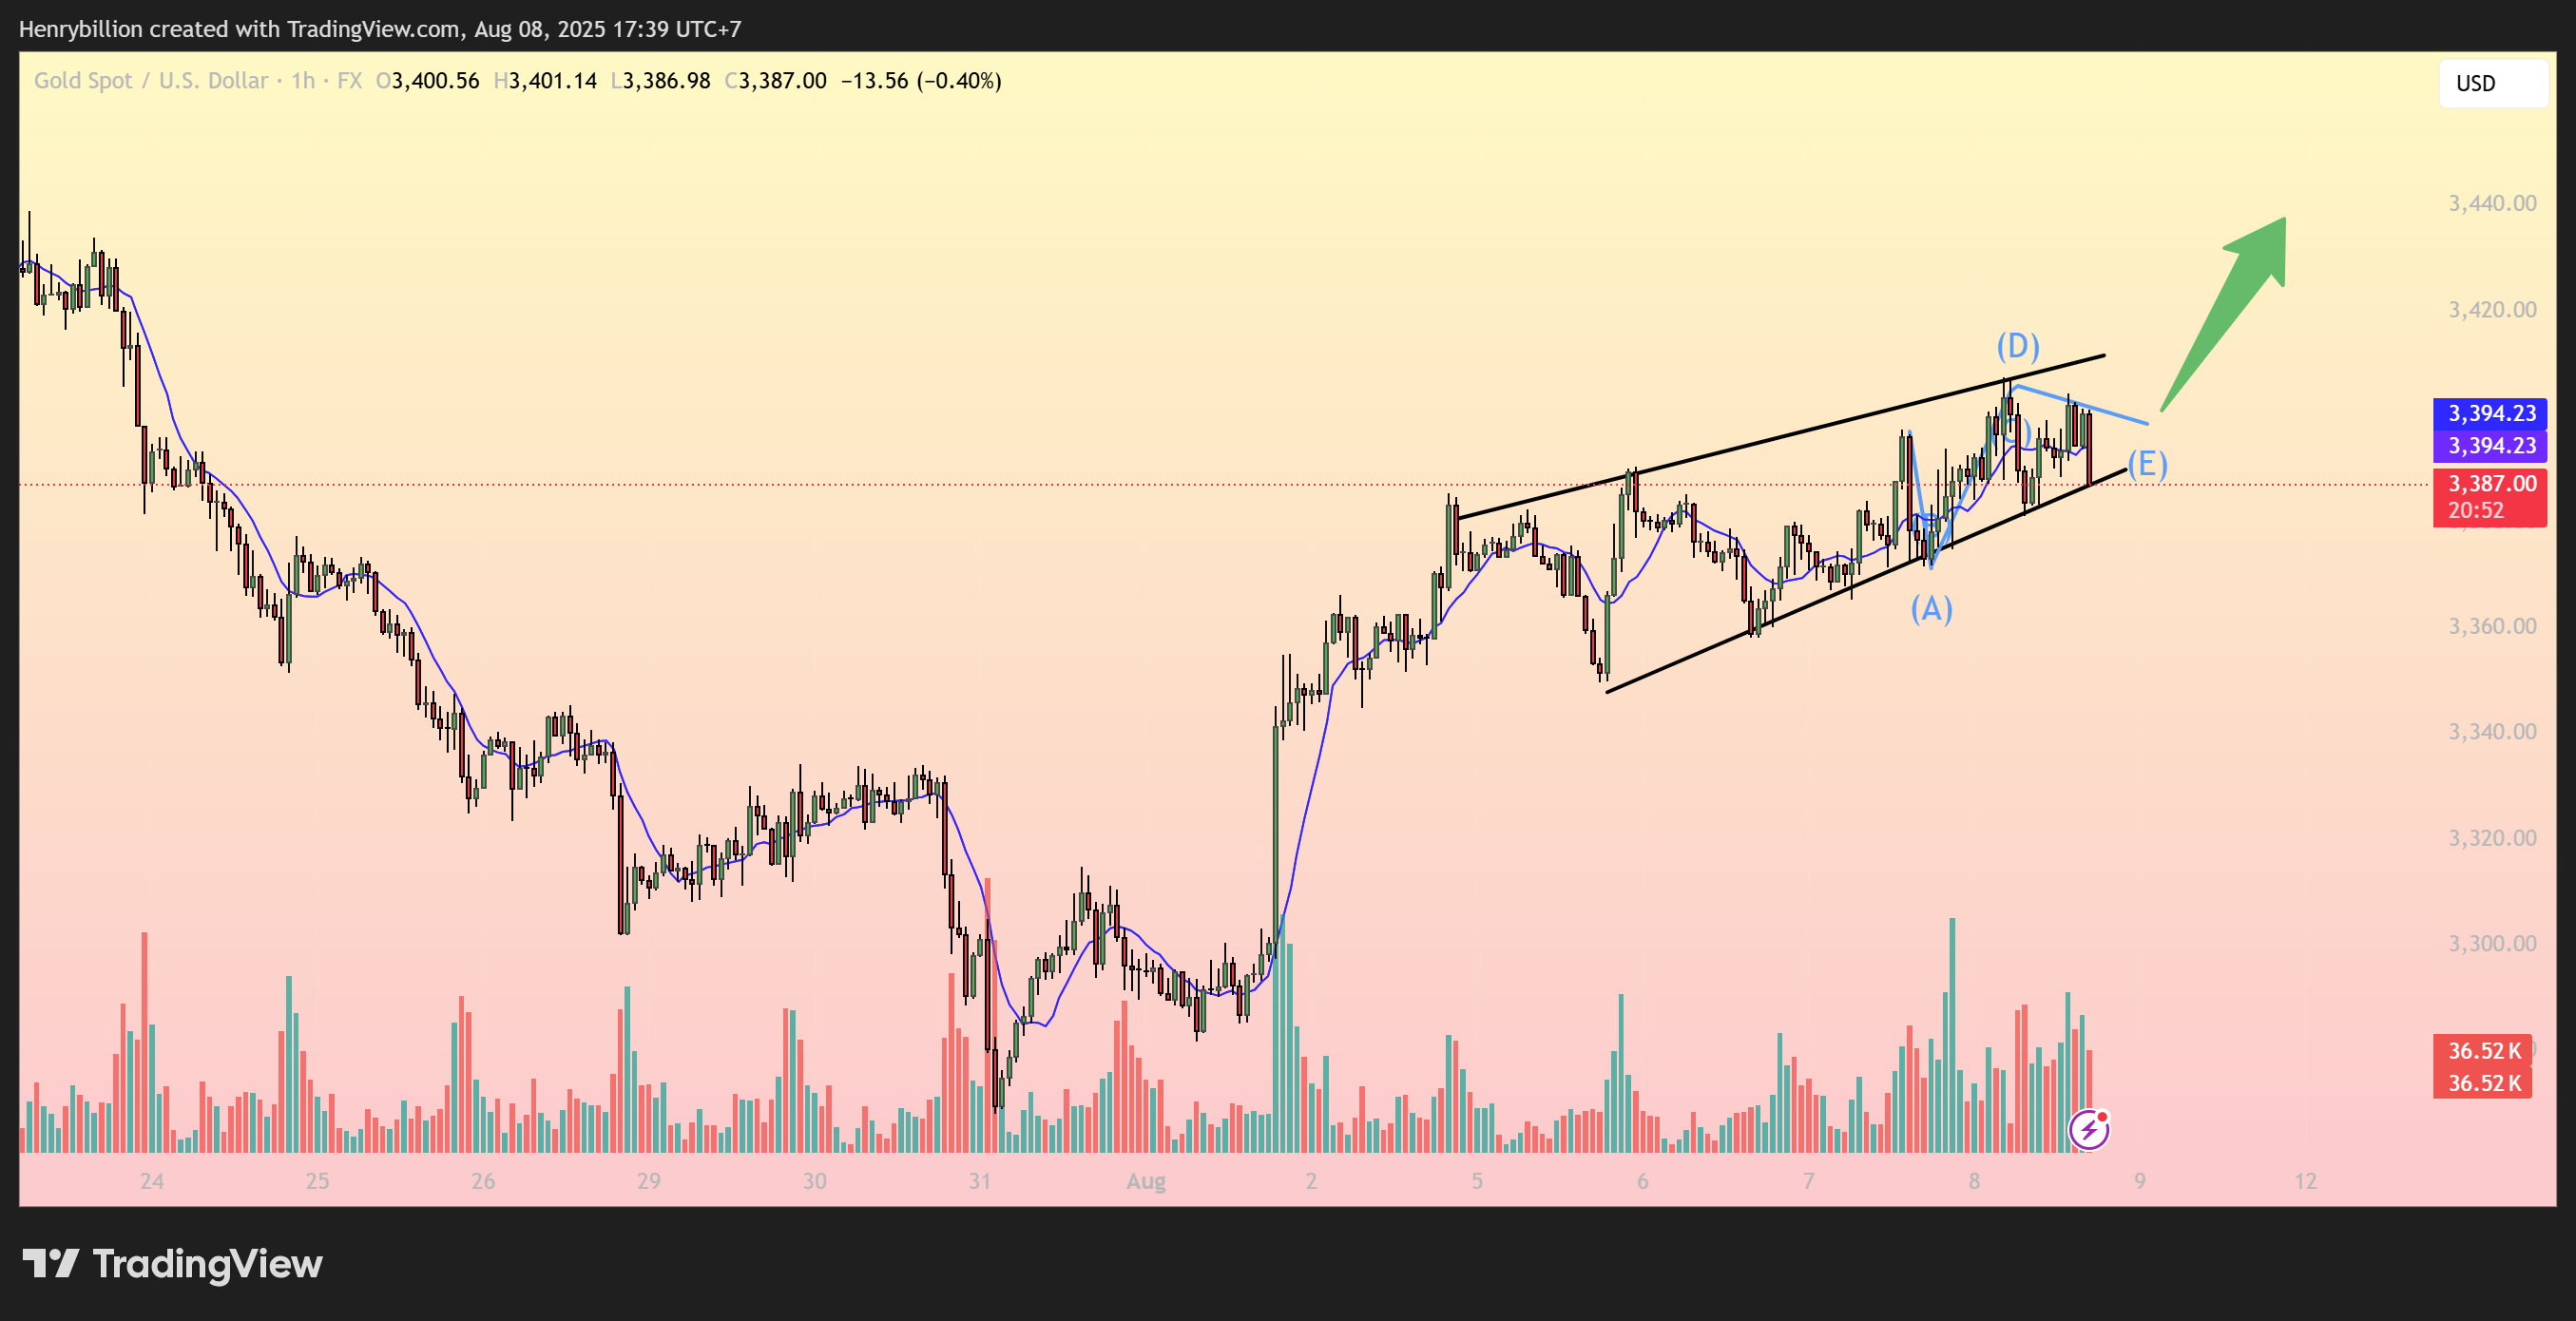The height and width of the screenshot is (1321, 2576).
Task: Click the high value 3,401.14
Action: point(553,81)
